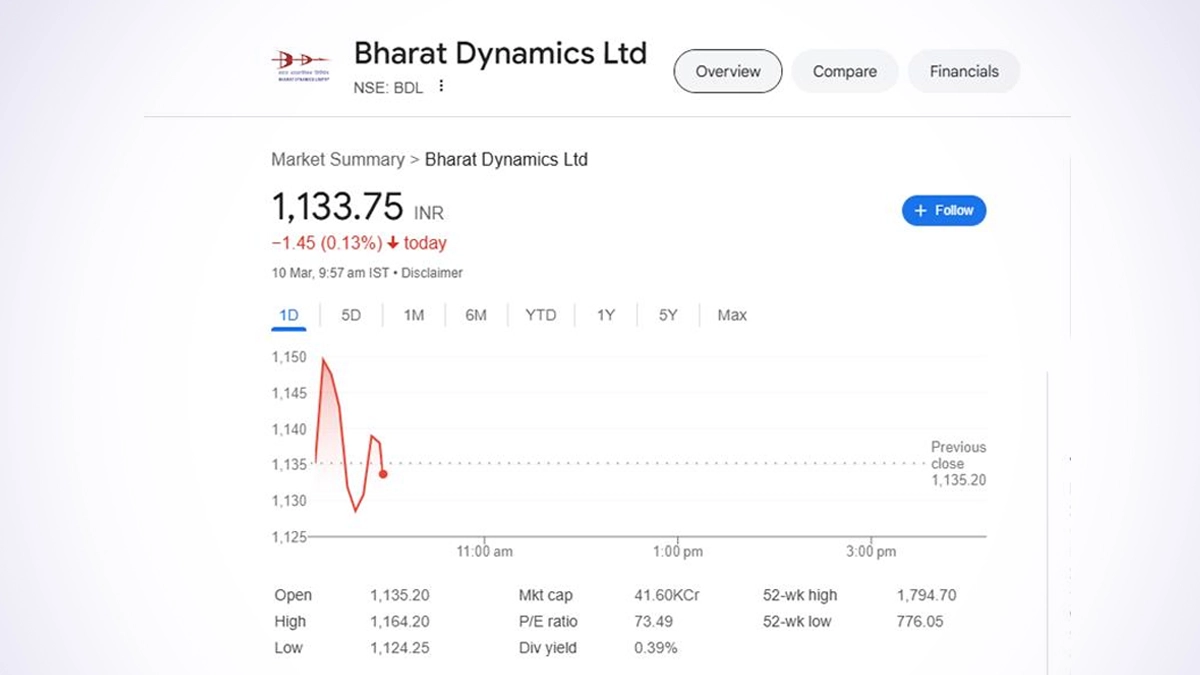Click the plus icon on Follow
Viewport: 1200px width, 675px height.
921,211
